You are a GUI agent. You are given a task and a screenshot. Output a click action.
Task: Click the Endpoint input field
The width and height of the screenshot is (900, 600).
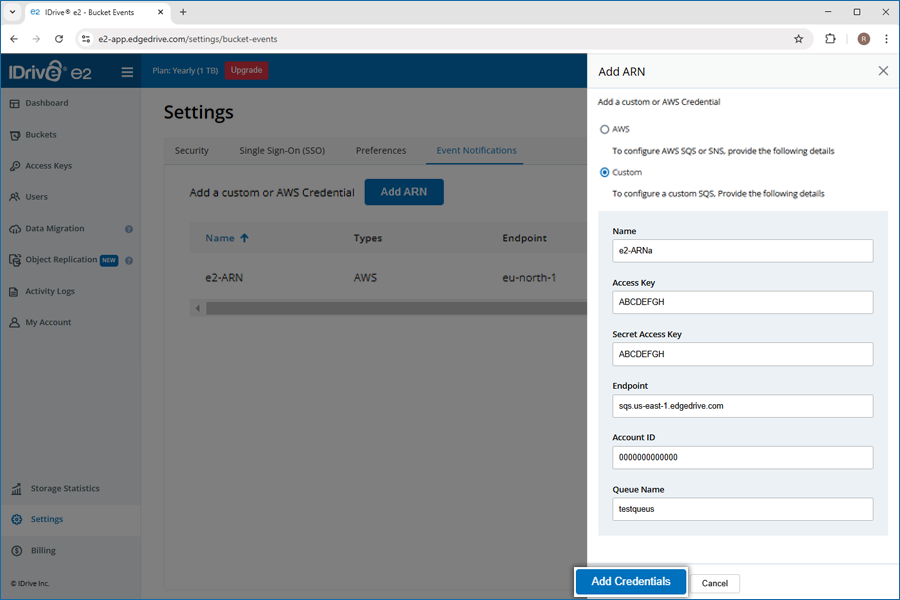tap(743, 406)
